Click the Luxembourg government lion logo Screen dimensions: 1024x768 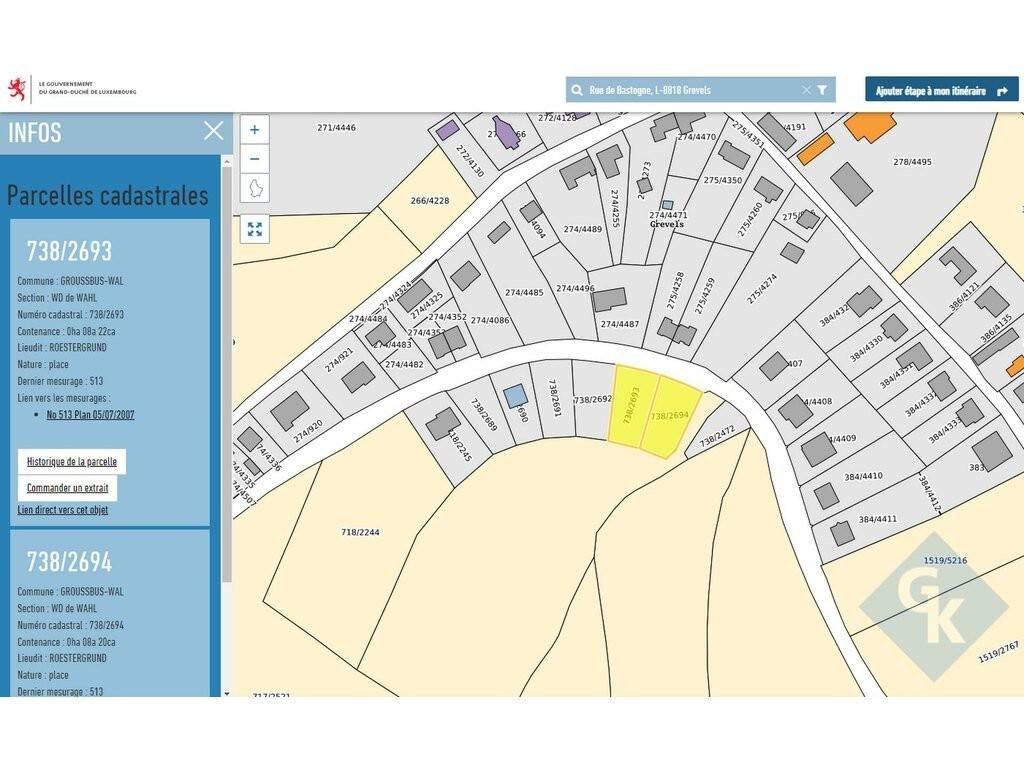[17, 89]
